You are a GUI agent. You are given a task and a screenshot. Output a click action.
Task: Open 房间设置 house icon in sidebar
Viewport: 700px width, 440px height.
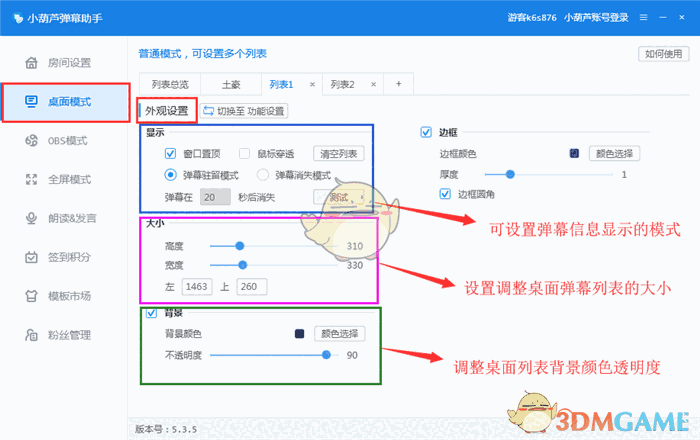pos(31,63)
